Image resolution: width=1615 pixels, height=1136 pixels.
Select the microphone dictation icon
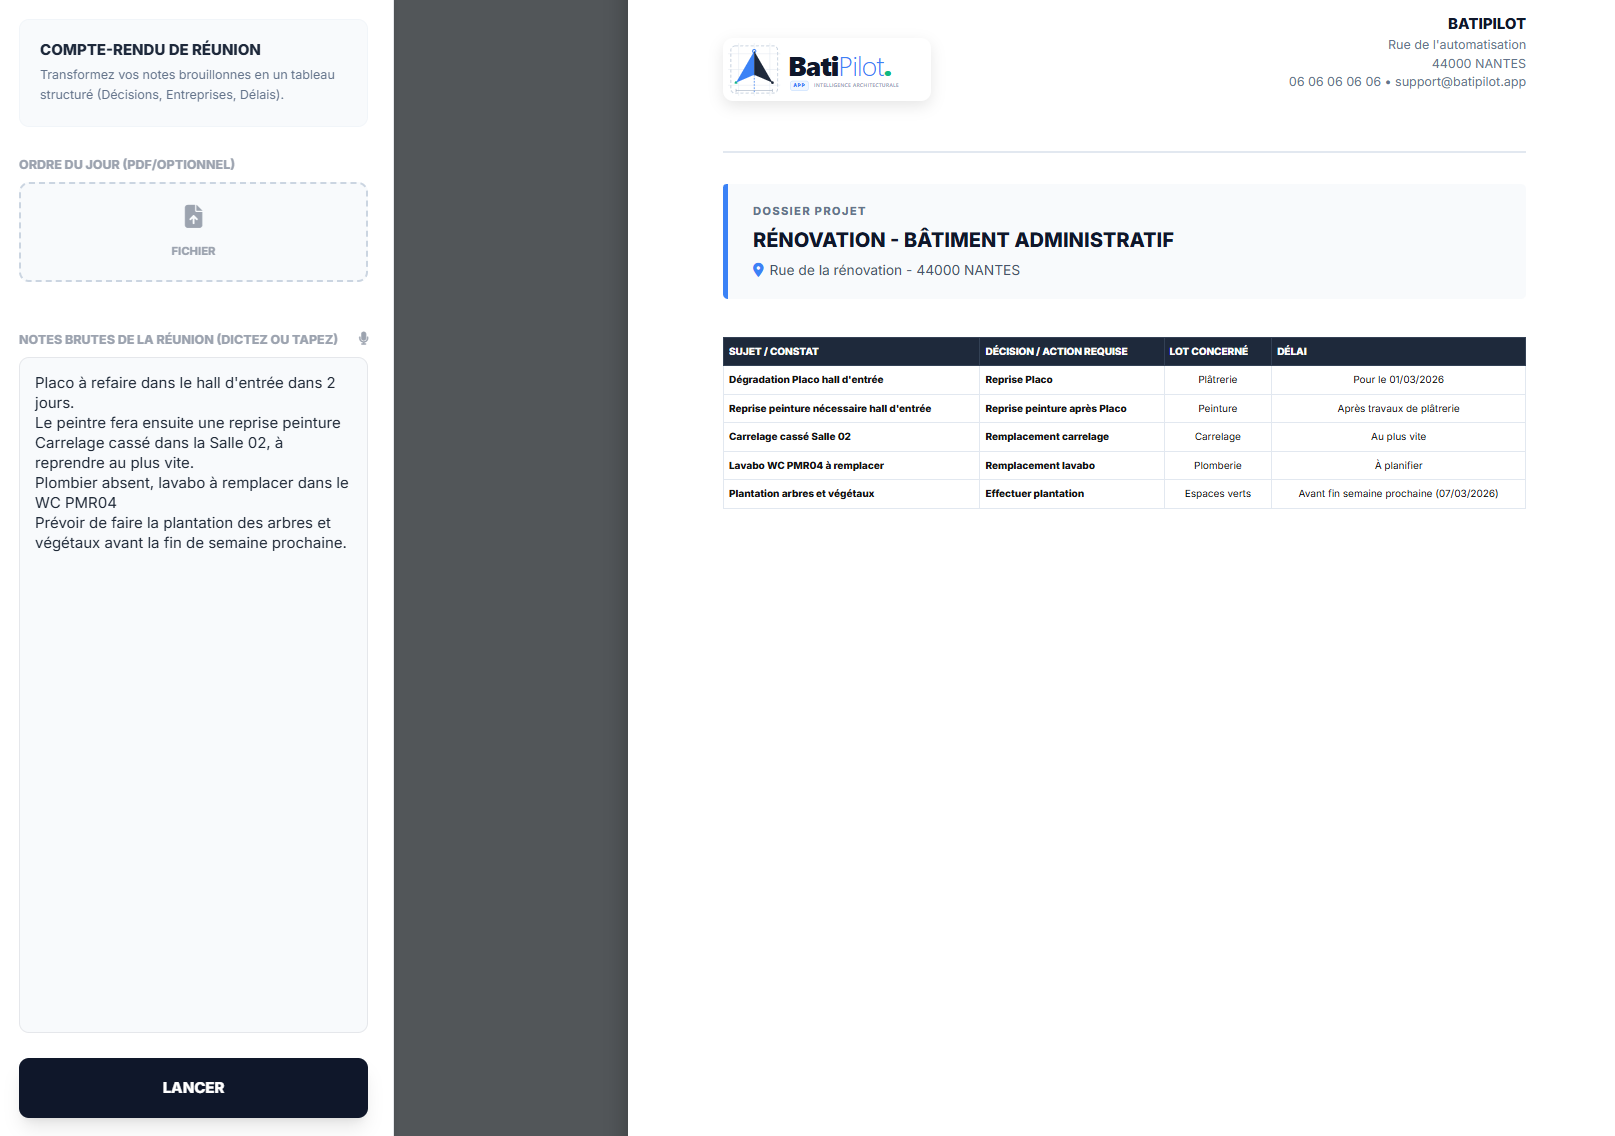(x=363, y=338)
